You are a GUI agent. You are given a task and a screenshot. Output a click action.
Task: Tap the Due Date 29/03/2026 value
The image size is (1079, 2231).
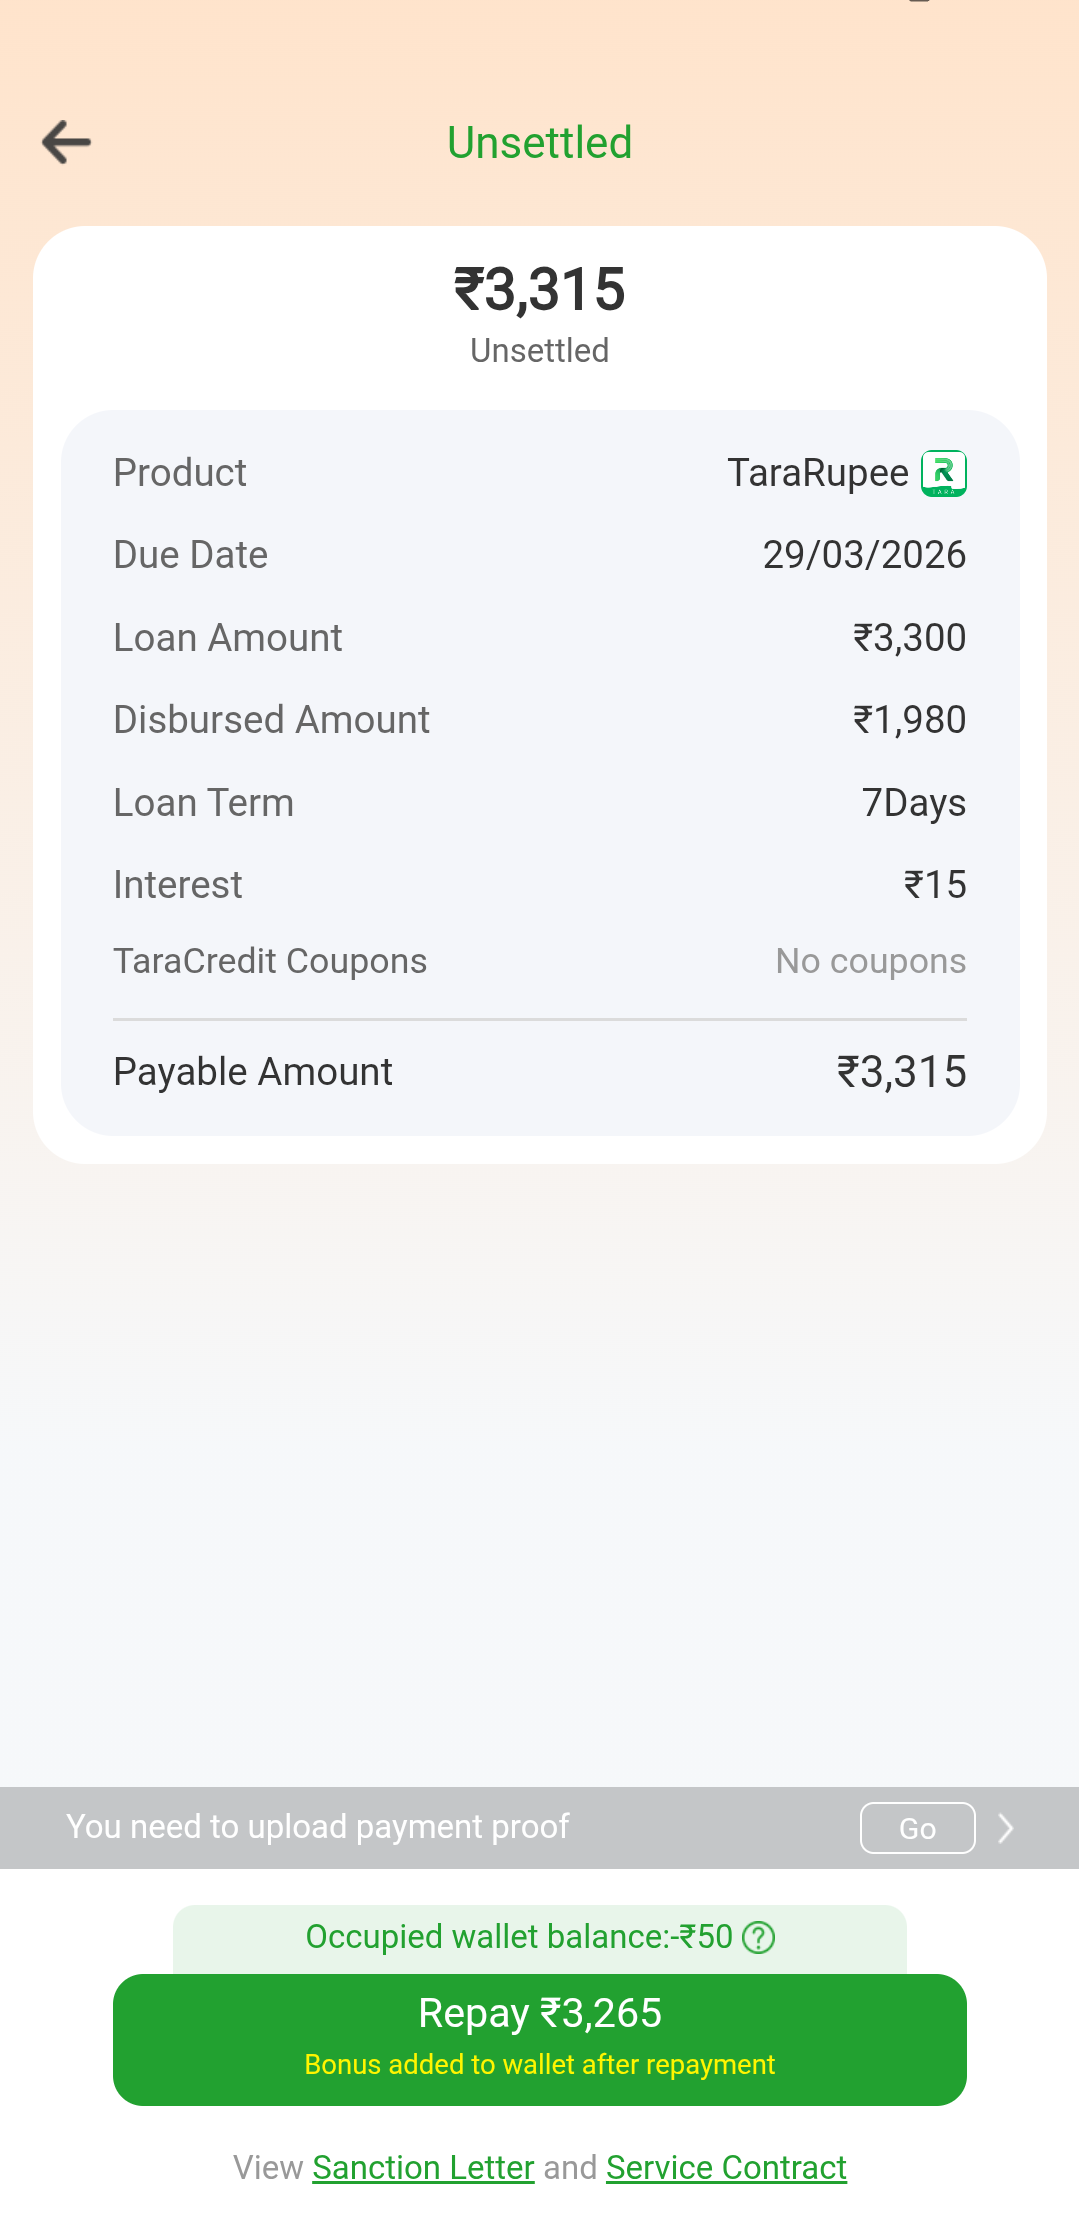(864, 555)
